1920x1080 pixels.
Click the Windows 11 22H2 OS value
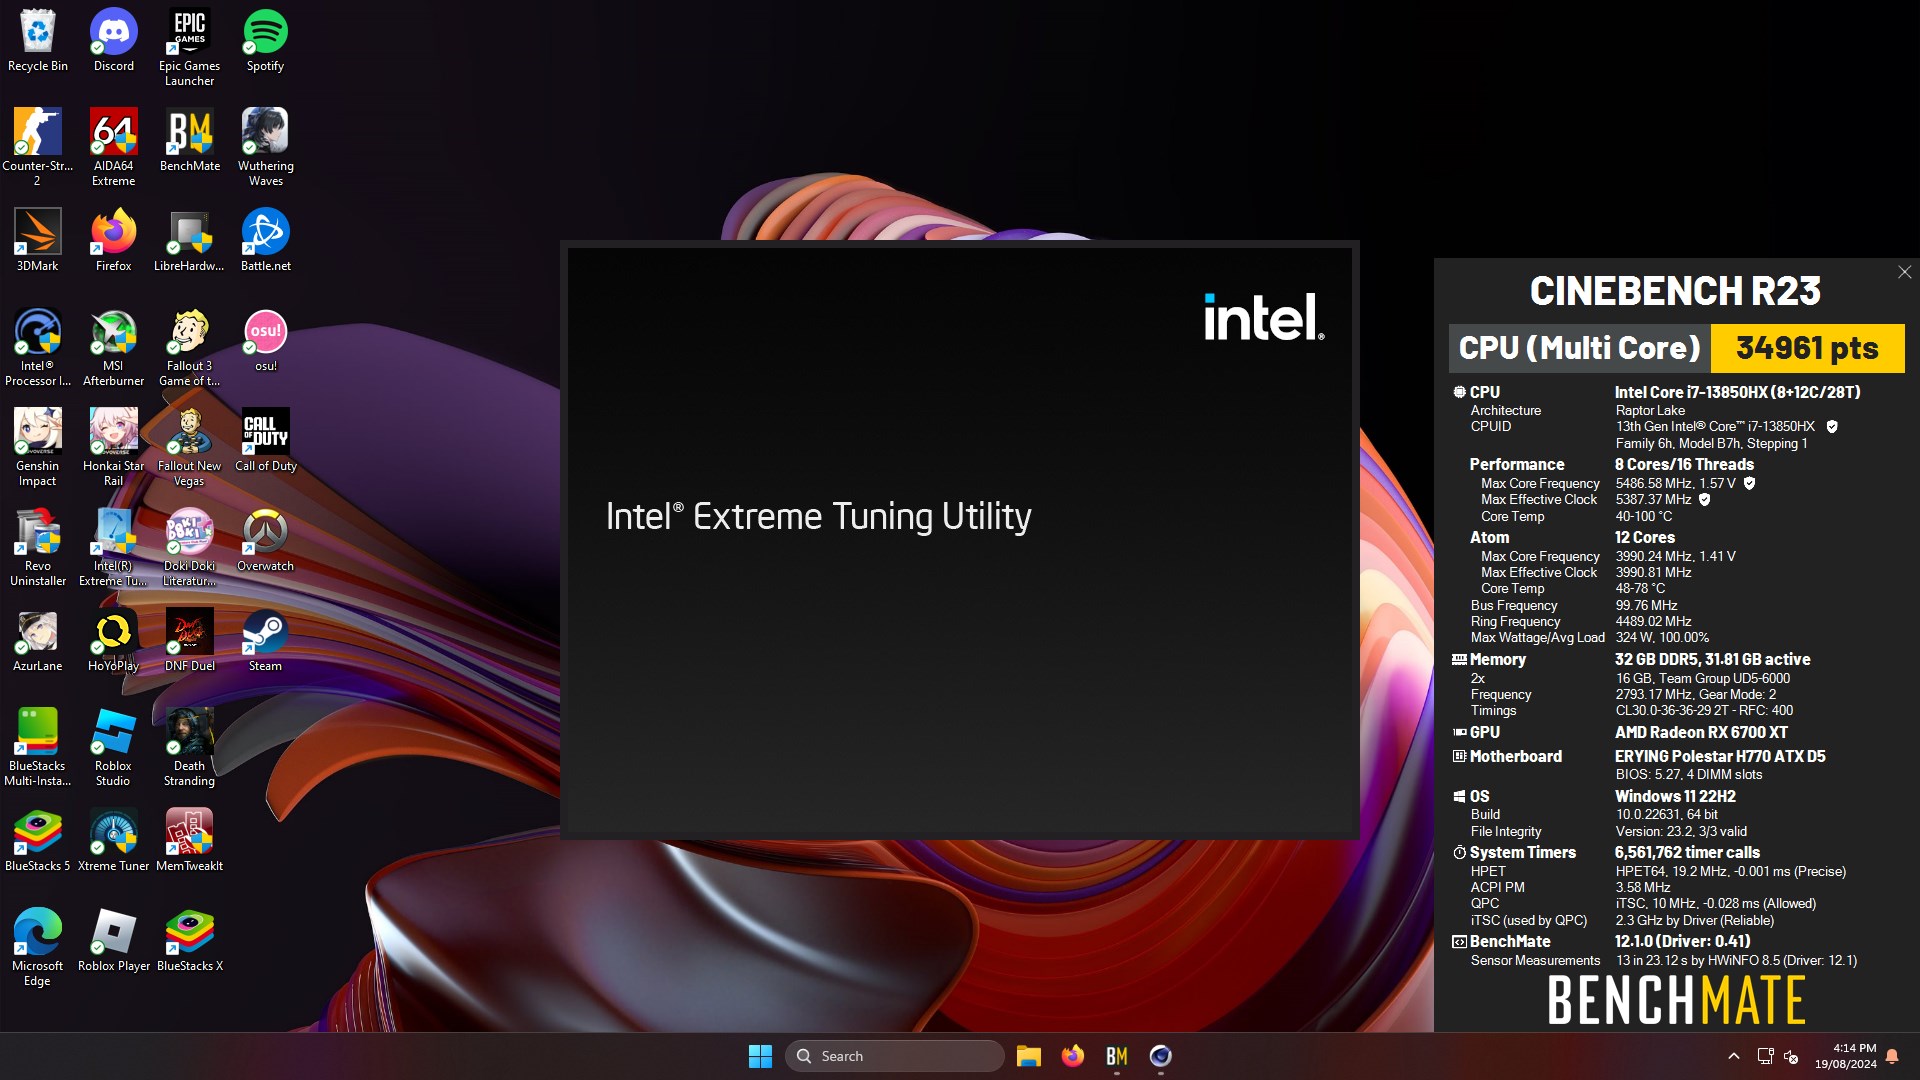point(1675,796)
